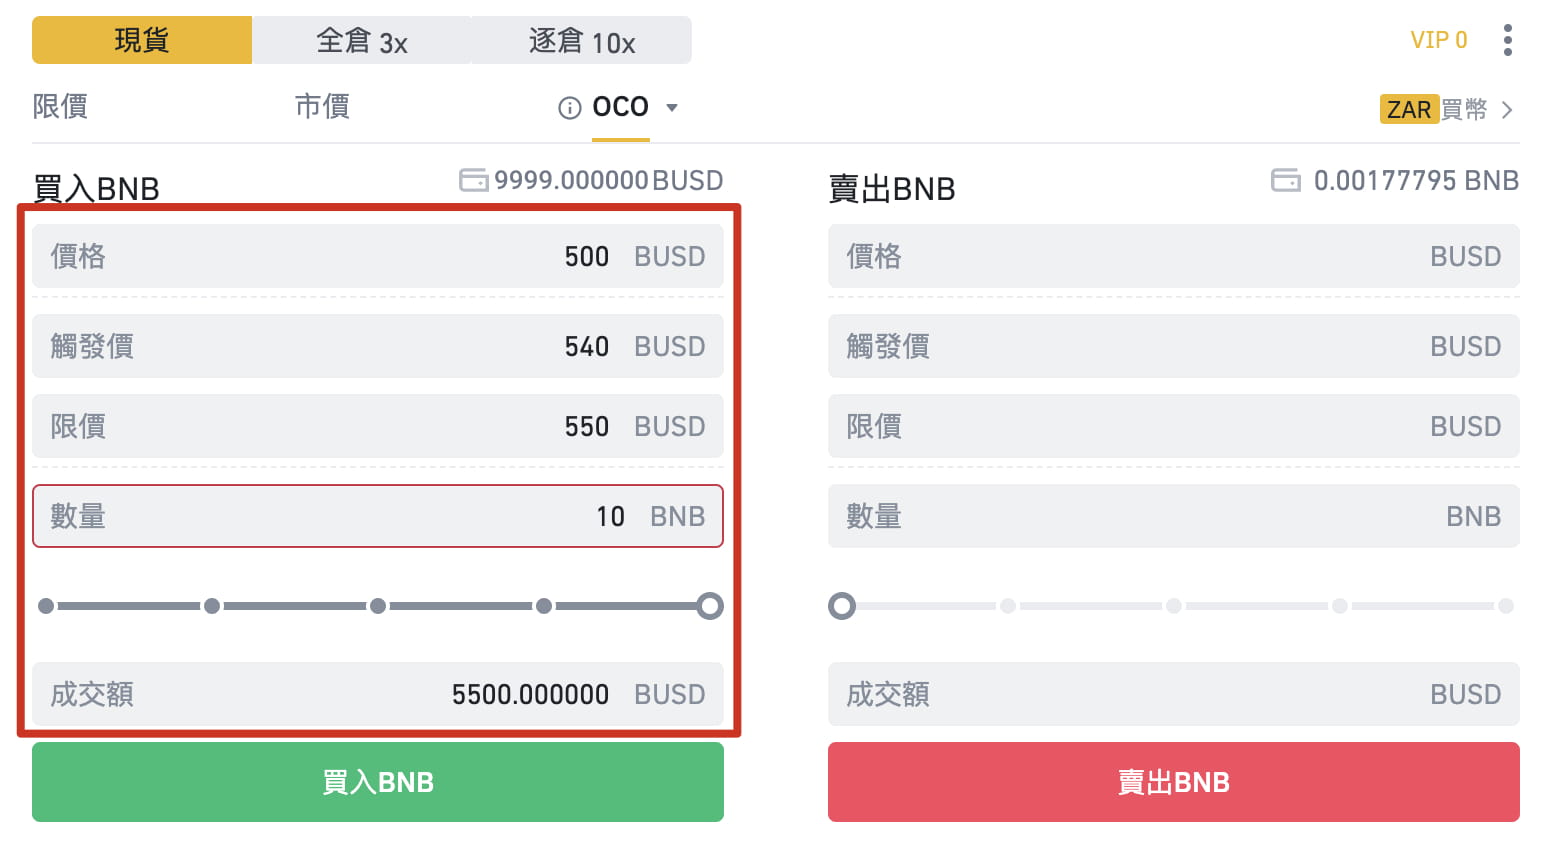Image resolution: width=1552 pixels, height=854 pixels.
Task: Click the BNB wallet balance icon
Action: tap(1285, 180)
